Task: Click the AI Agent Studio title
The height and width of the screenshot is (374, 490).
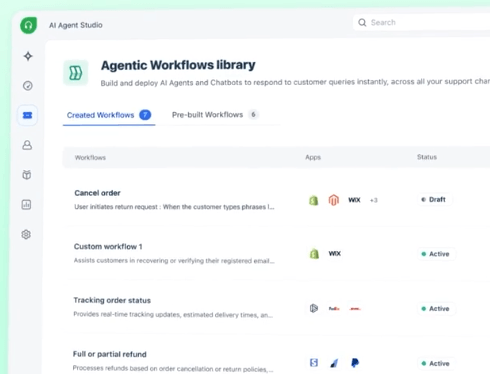Action: point(76,25)
